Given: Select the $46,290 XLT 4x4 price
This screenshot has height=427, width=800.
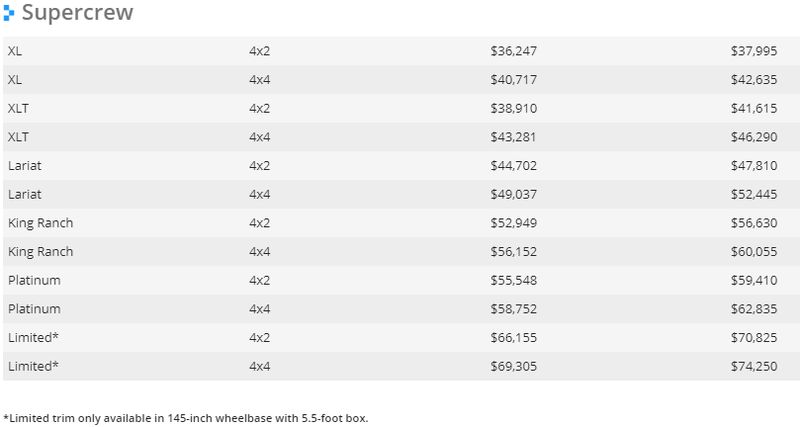Looking at the screenshot, I should [754, 137].
